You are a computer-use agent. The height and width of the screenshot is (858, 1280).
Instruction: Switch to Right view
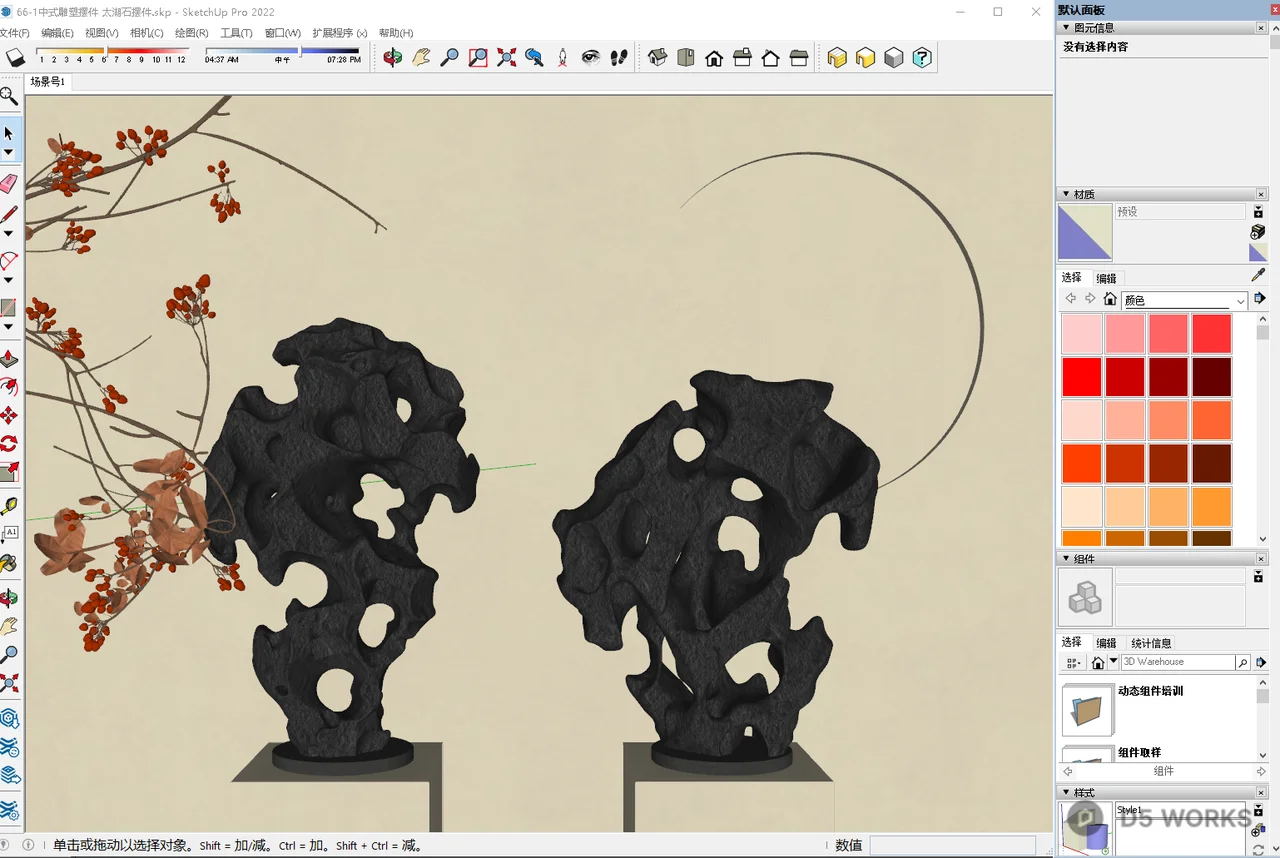click(742, 58)
